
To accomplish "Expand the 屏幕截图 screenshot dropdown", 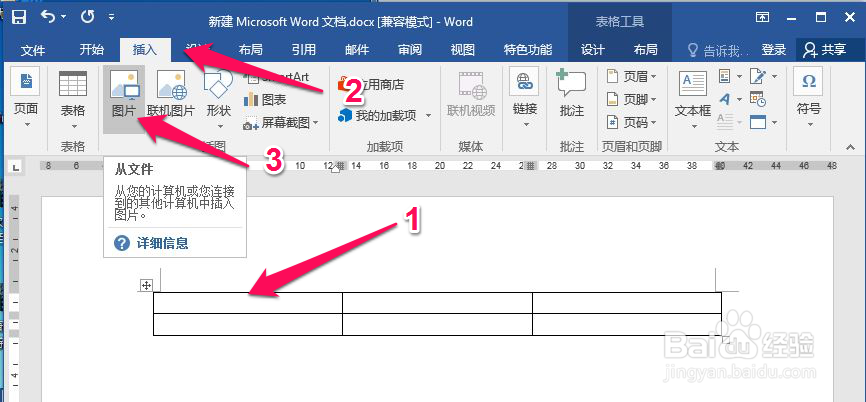I will 316,123.
